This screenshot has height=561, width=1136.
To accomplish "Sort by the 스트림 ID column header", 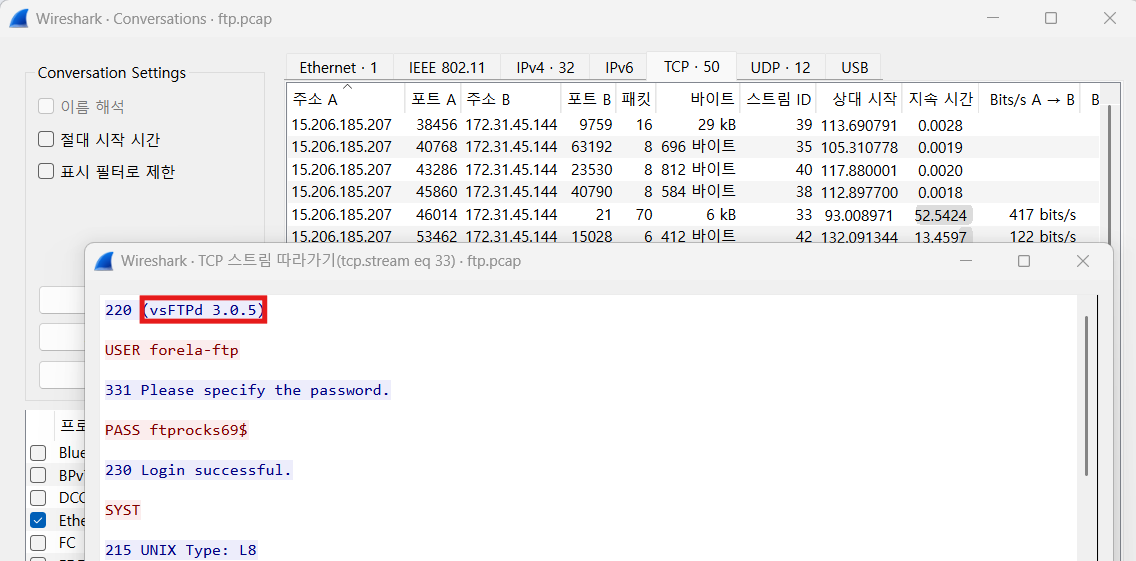I will click(x=778, y=99).
